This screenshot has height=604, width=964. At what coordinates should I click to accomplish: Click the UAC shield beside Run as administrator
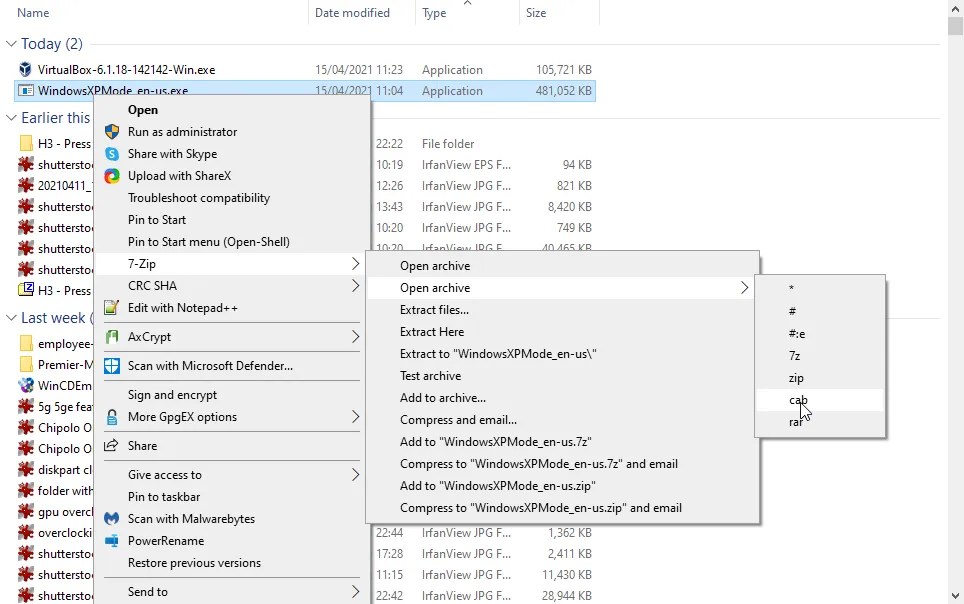point(113,131)
